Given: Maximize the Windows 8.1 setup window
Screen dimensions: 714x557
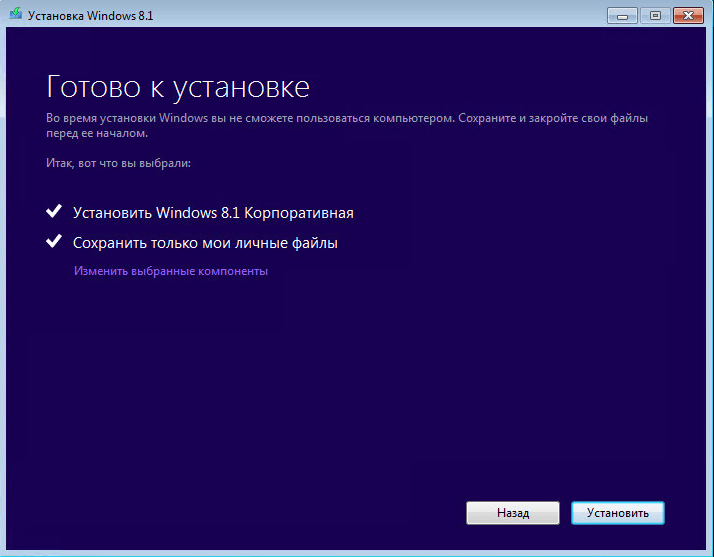Looking at the screenshot, I should [x=655, y=16].
